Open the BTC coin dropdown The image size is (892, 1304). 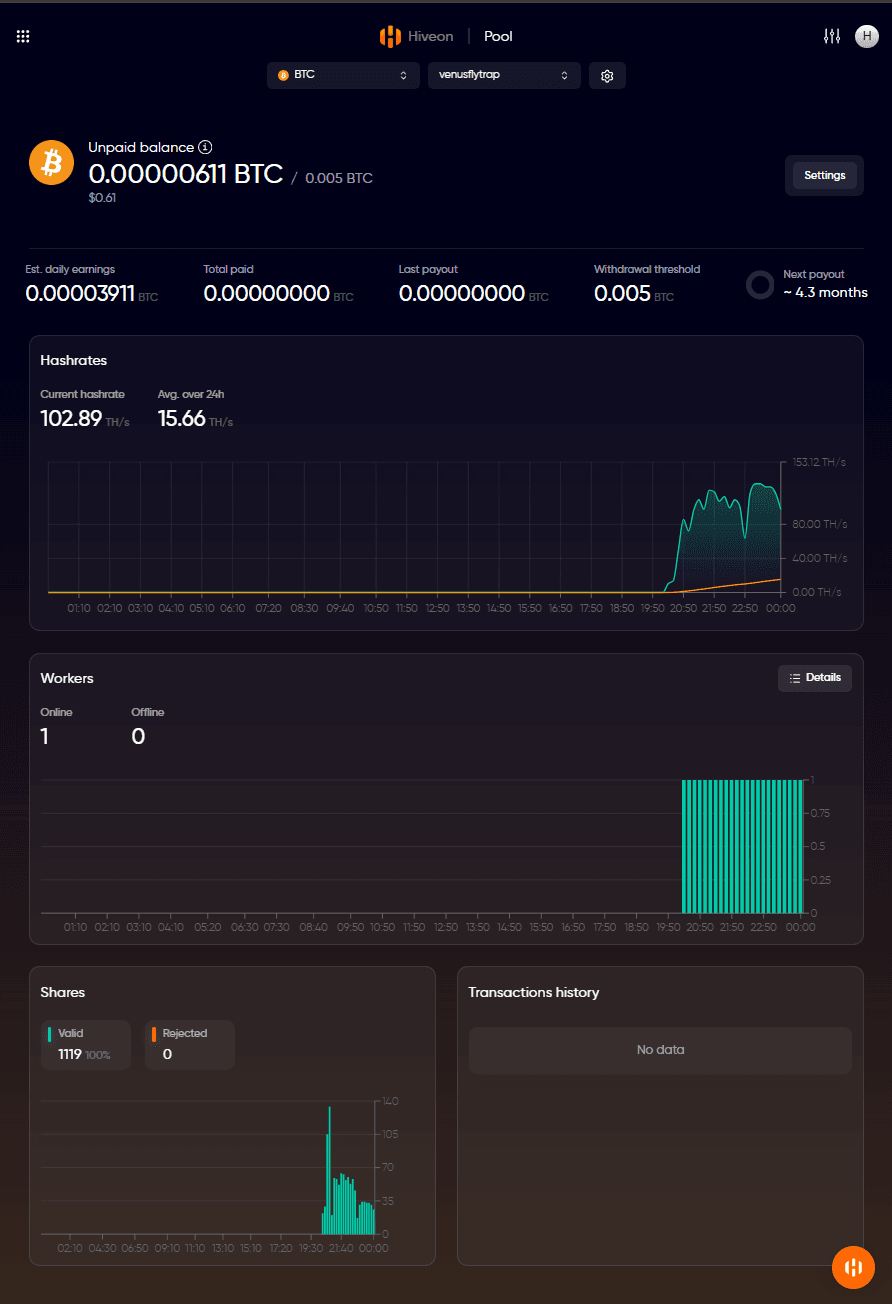[x=343, y=75]
